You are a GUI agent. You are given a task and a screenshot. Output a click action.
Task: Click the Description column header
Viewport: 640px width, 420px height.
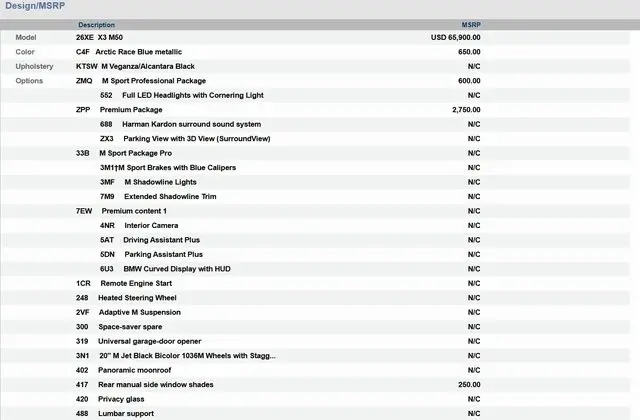[96, 24]
